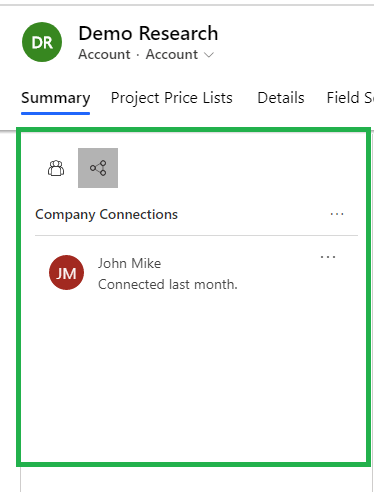Expand the Account form selector chevron

pyautogui.click(x=209, y=55)
